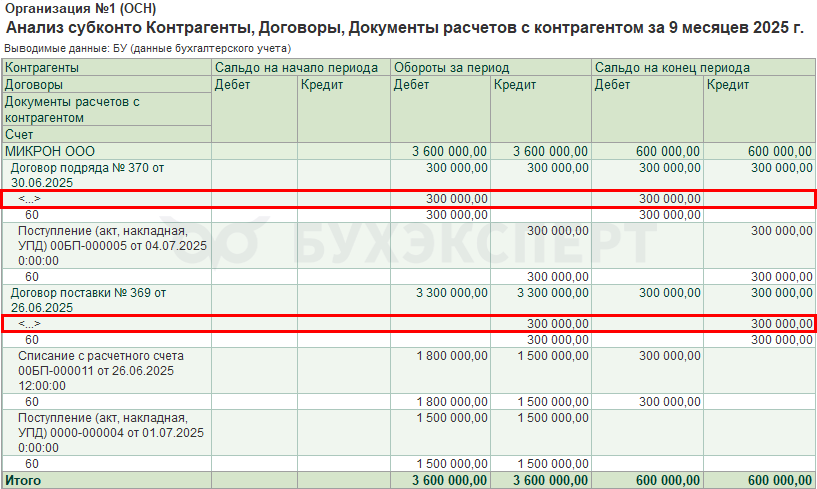Click МИКРОН ООО closing debit 600 000,00
817x489 pixels.
click(x=668, y=151)
